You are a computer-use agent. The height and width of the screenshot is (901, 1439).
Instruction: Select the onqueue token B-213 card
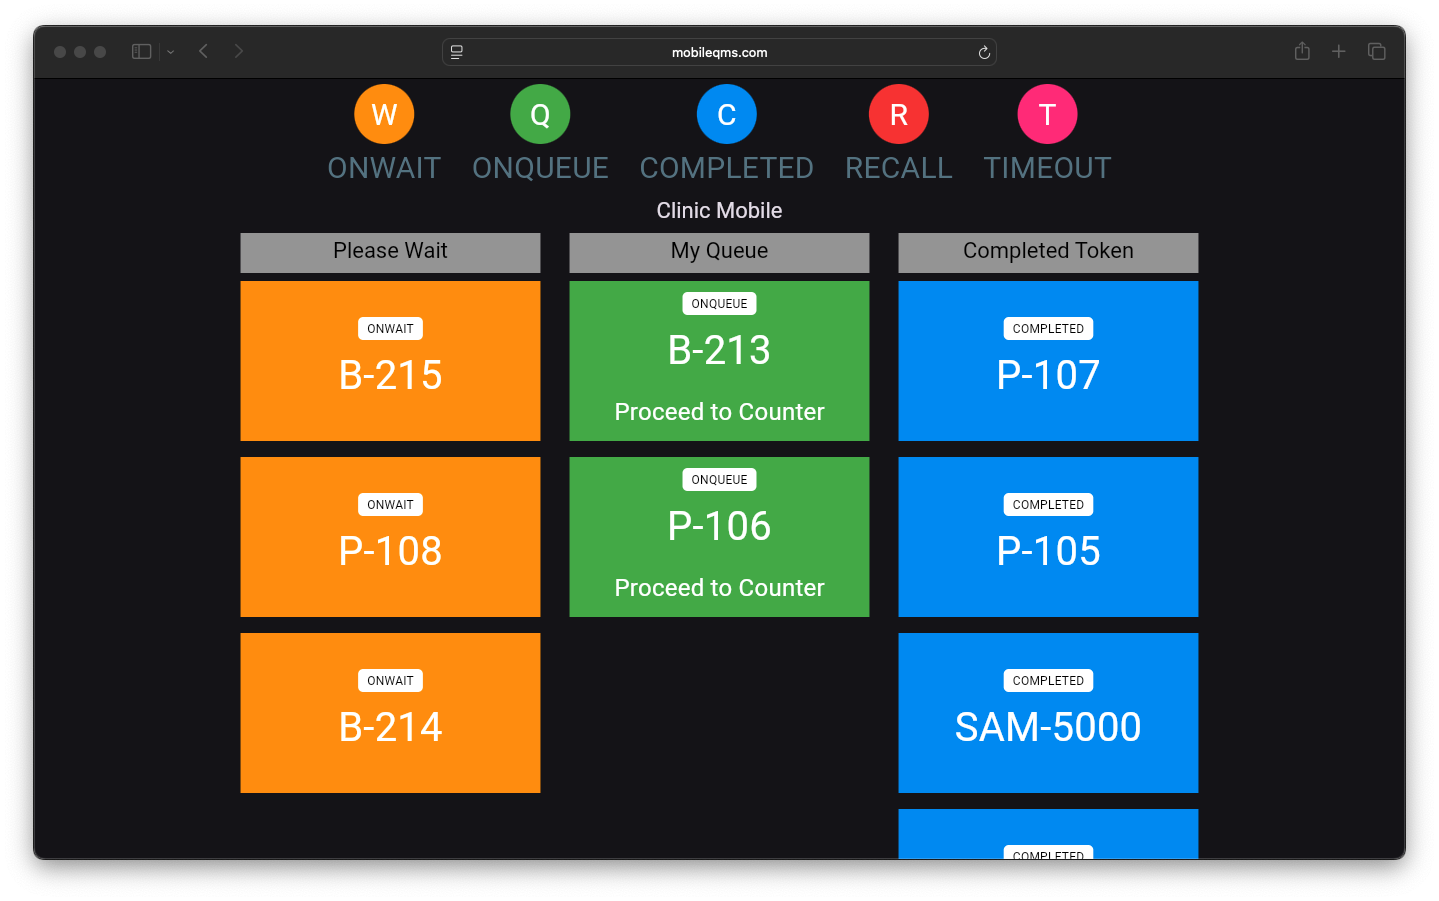(x=719, y=361)
